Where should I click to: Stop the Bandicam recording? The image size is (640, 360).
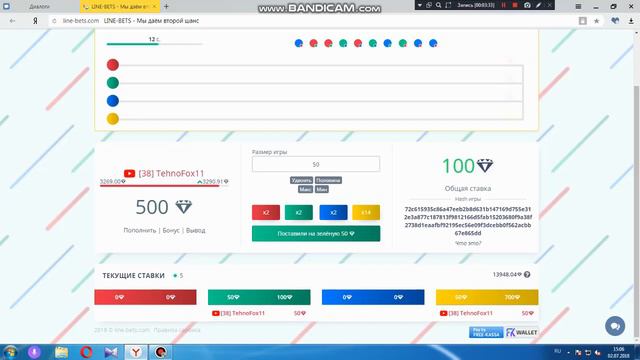515,5
